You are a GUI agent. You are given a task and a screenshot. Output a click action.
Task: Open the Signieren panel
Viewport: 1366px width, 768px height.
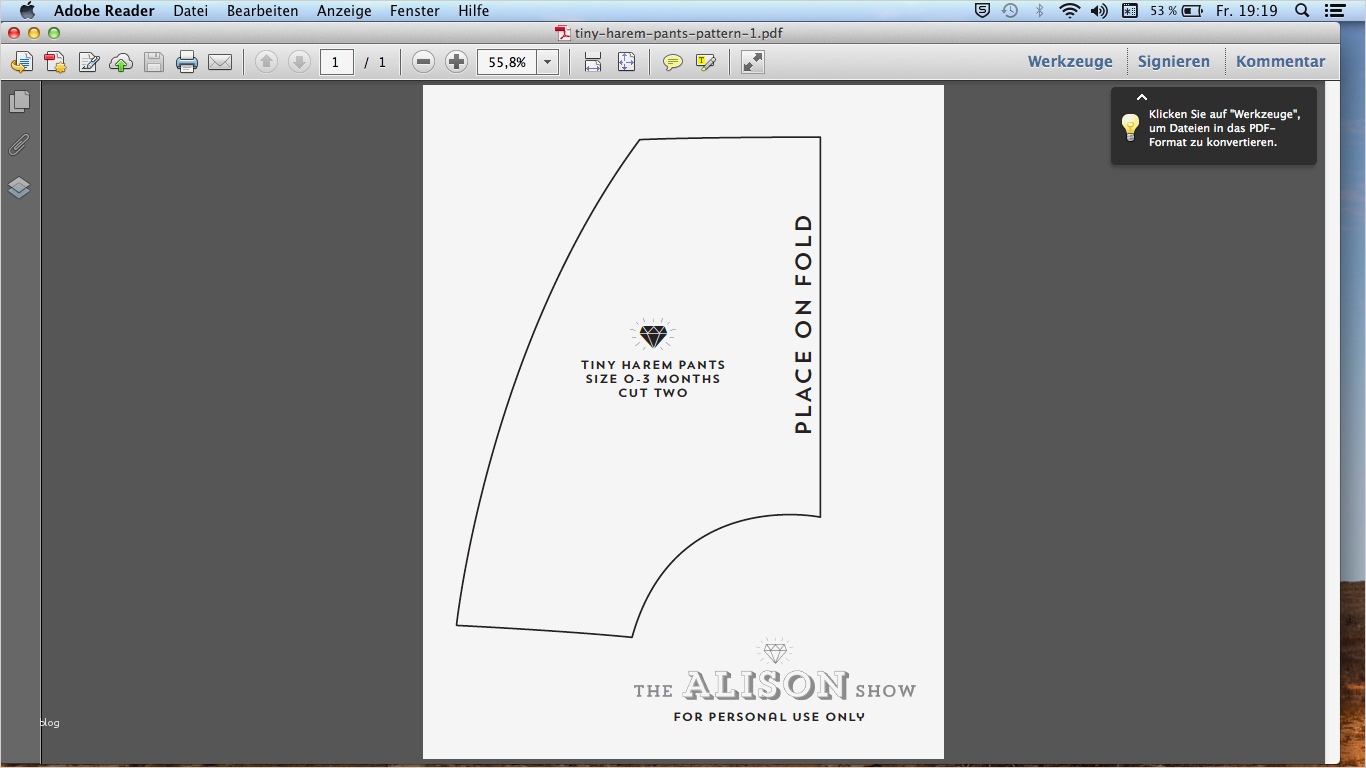pos(1174,62)
